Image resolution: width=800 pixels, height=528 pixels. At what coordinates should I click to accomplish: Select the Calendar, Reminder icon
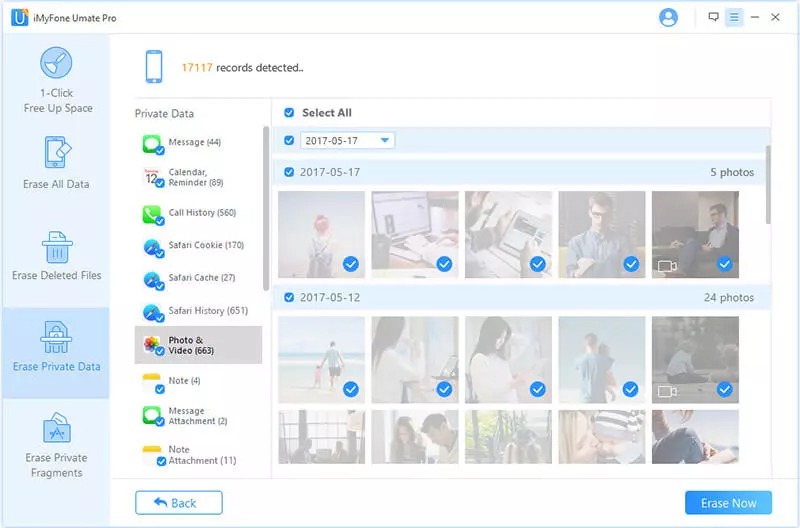click(152, 178)
